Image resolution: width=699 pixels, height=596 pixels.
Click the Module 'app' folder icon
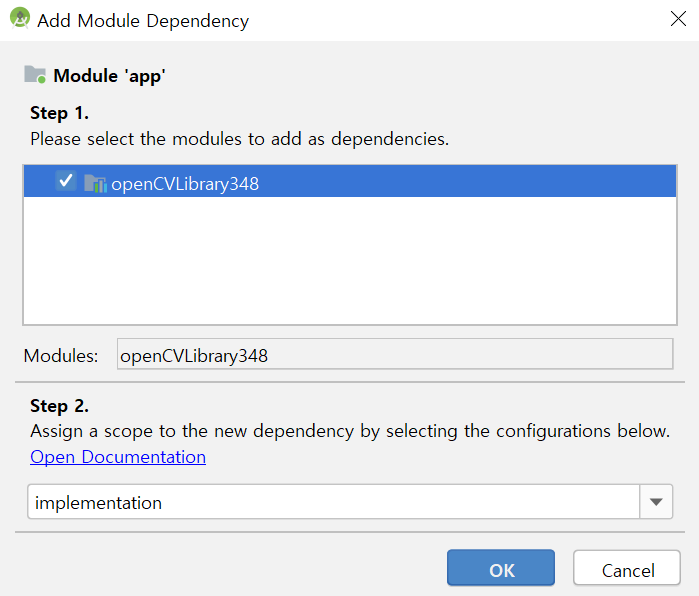click(35, 74)
